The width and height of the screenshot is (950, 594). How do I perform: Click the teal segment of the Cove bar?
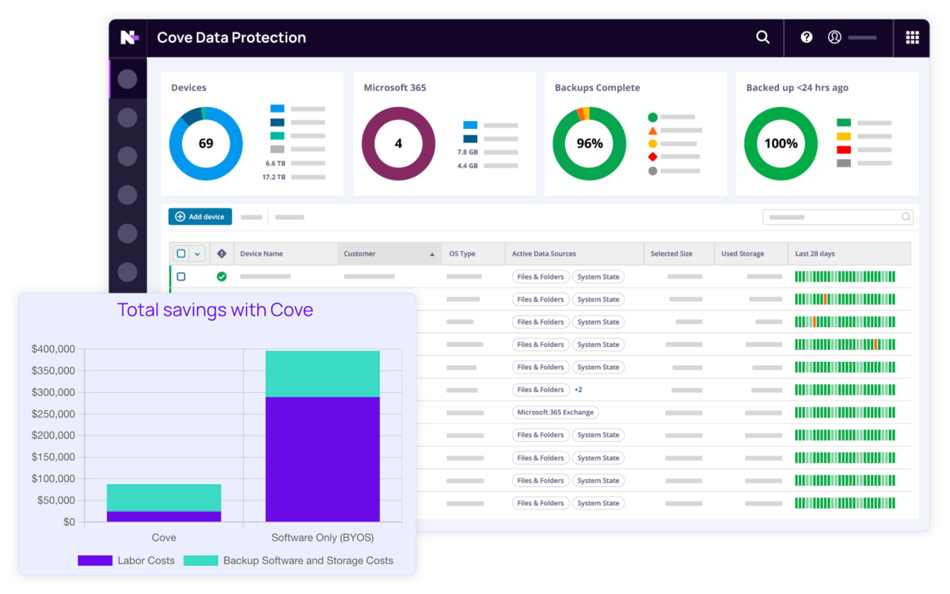tap(164, 498)
